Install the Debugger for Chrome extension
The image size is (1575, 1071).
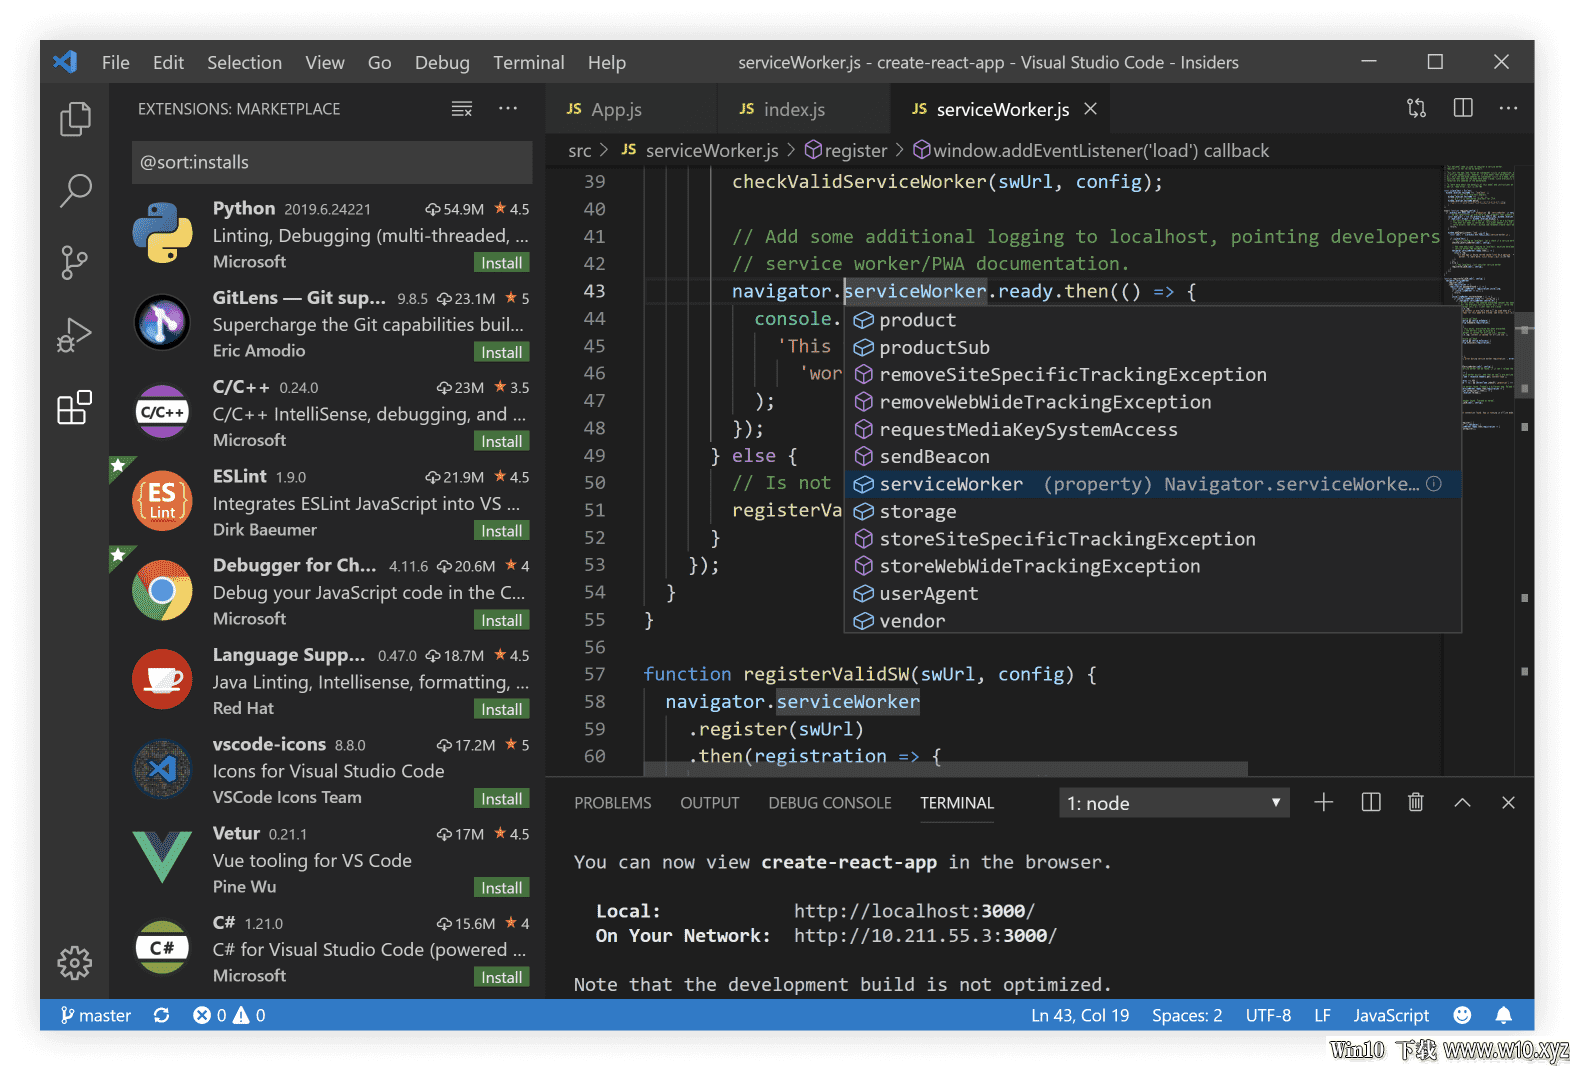tap(501, 620)
